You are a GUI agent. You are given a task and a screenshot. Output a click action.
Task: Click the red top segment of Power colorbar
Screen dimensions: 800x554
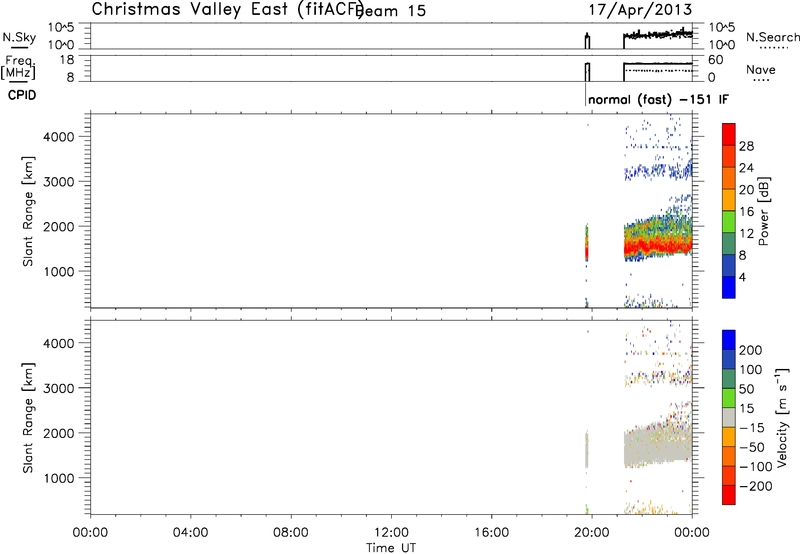point(729,134)
